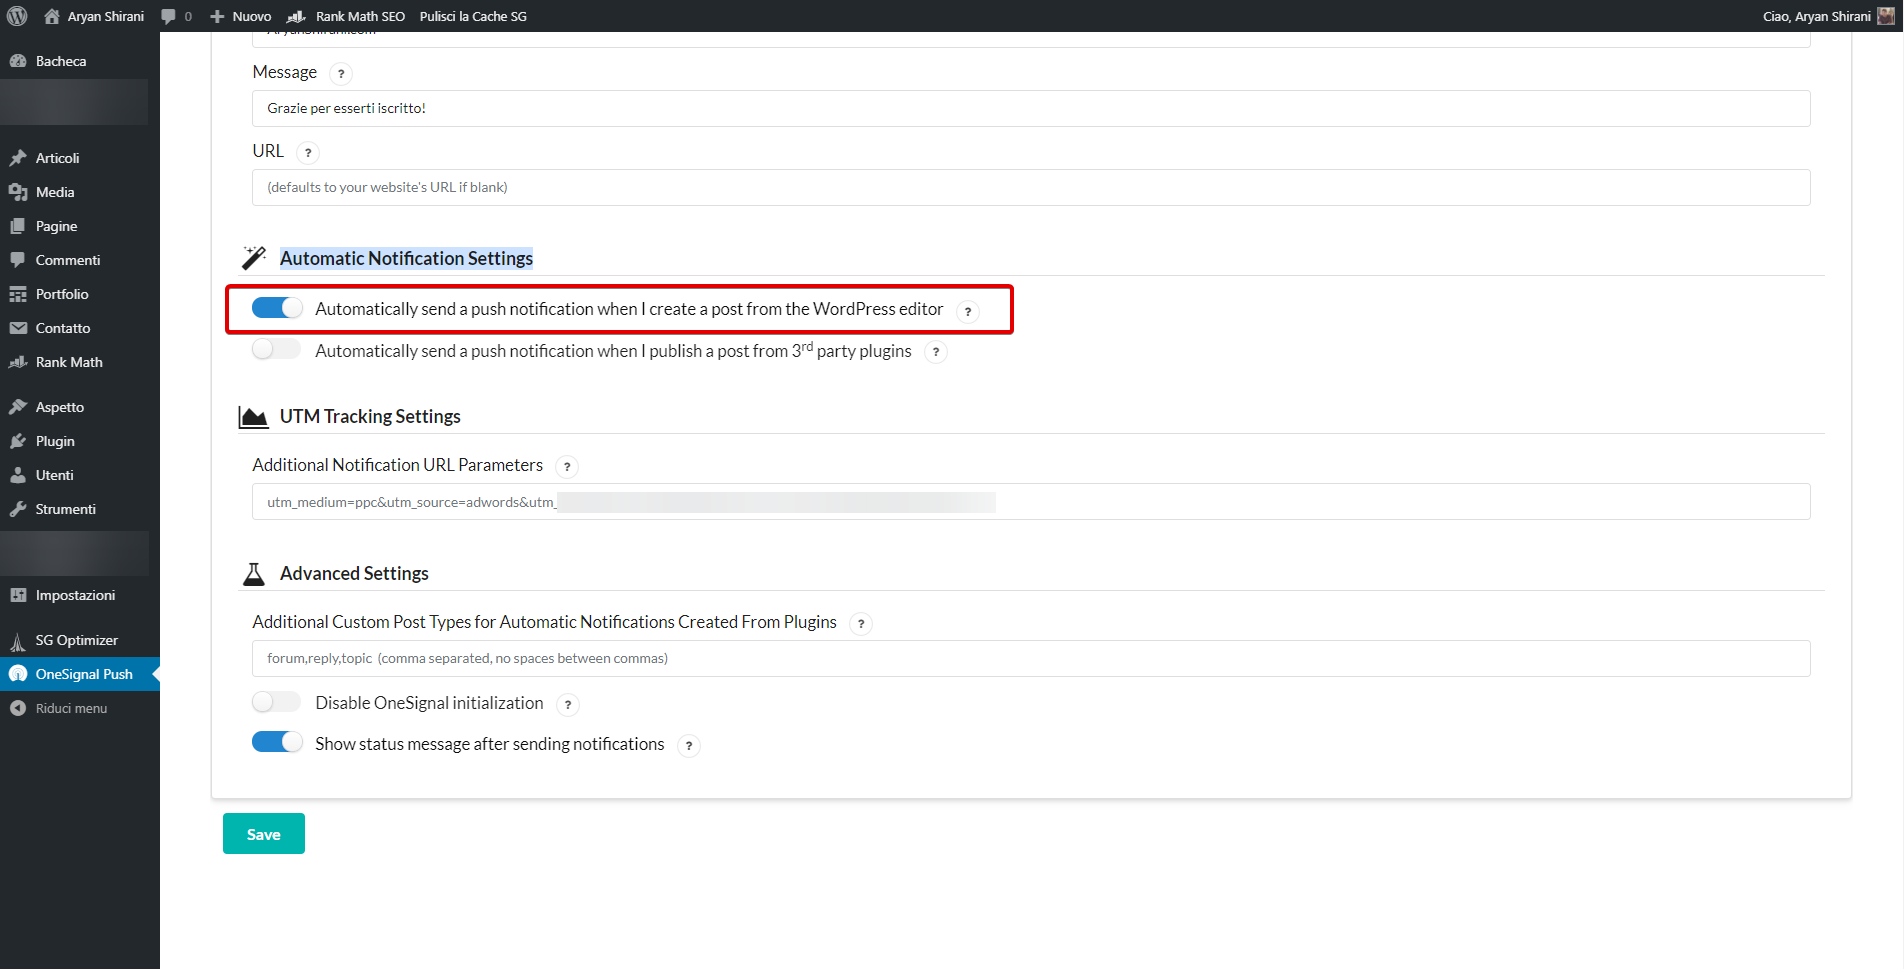This screenshot has width=1904, height=969.
Task: Show help for status message option
Action: click(689, 746)
